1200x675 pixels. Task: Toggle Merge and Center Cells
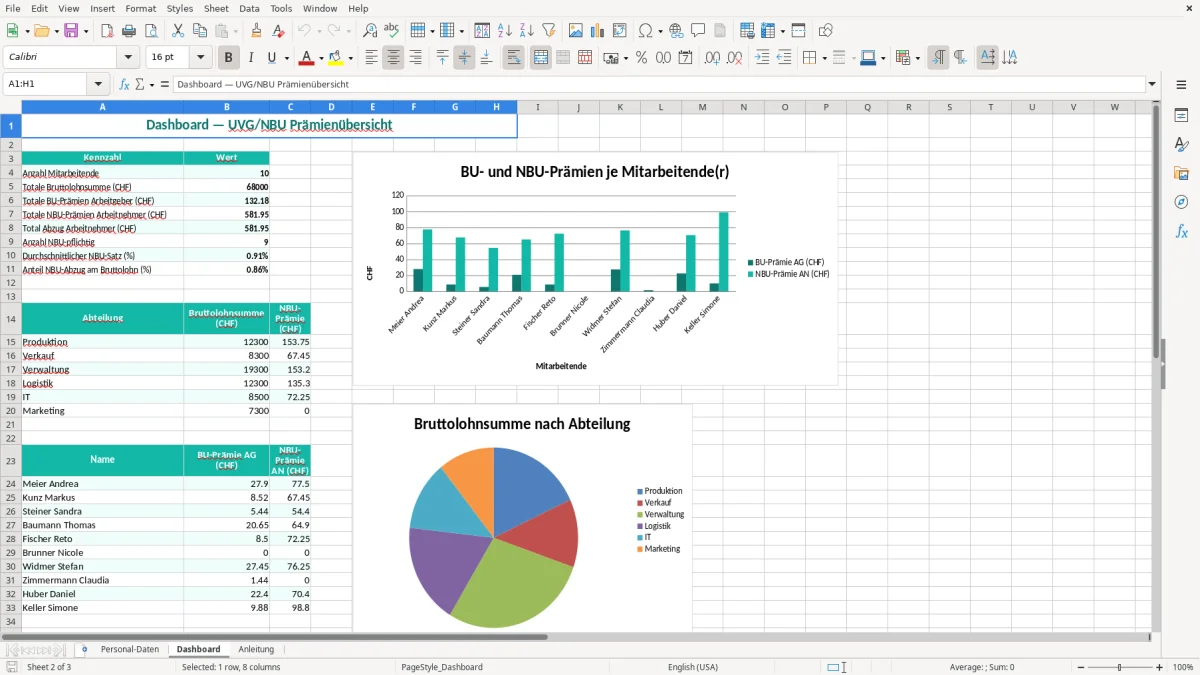[541, 58]
